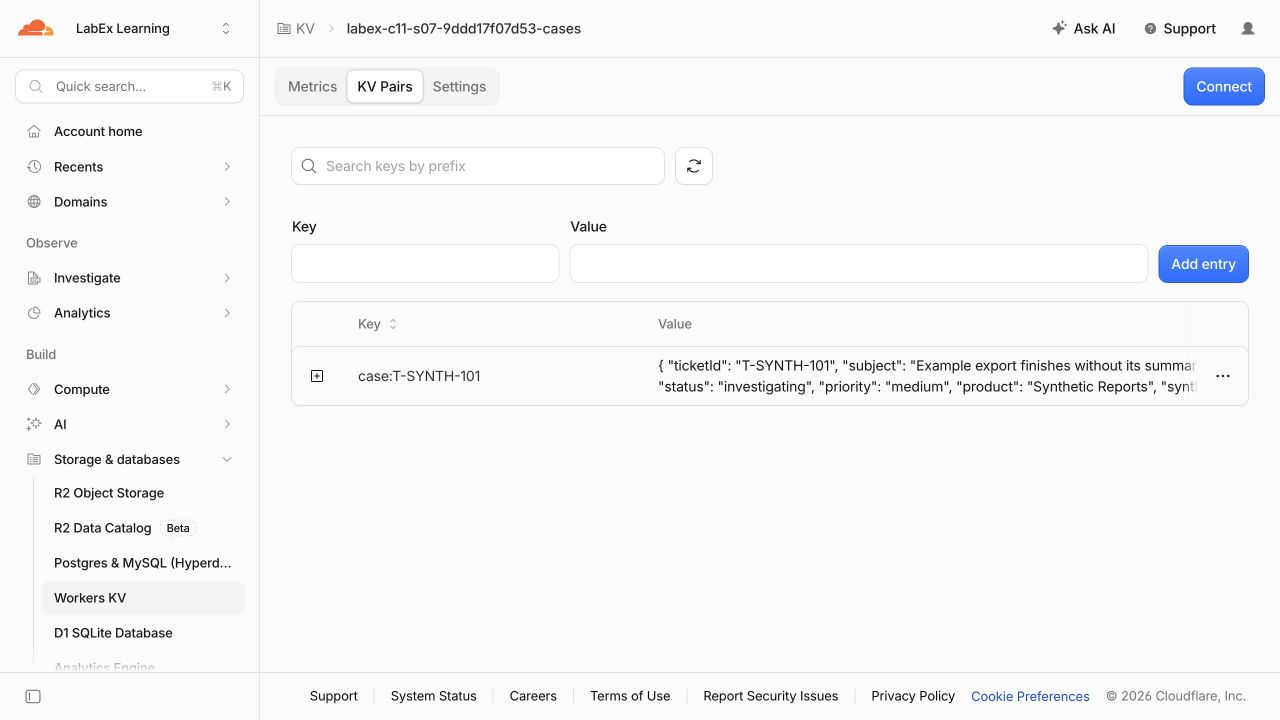Focus the Search keys by prefix field

478,166
